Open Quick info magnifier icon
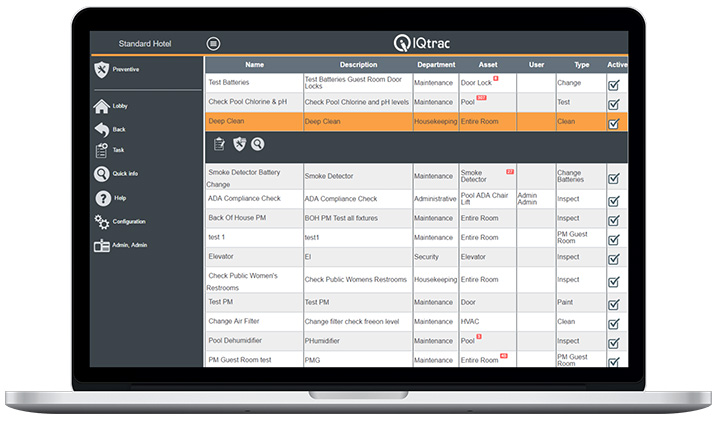Viewport: 720px width, 424px height. click(101, 174)
